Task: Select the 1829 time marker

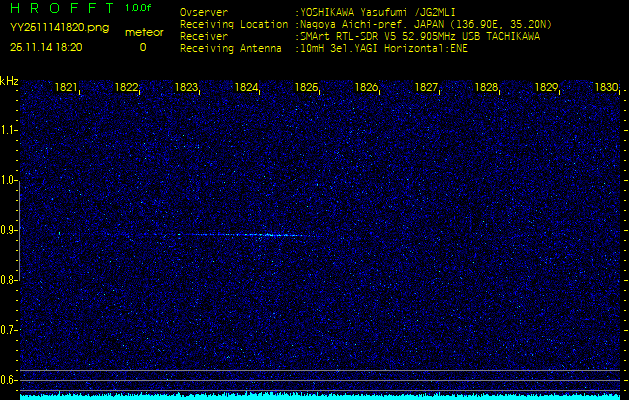Action: click(547, 88)
